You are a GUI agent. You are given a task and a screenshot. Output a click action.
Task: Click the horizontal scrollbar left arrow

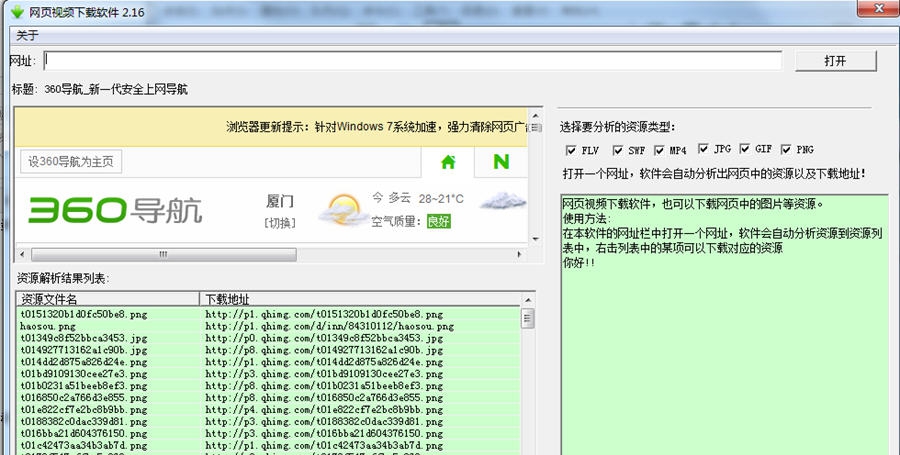22,254
